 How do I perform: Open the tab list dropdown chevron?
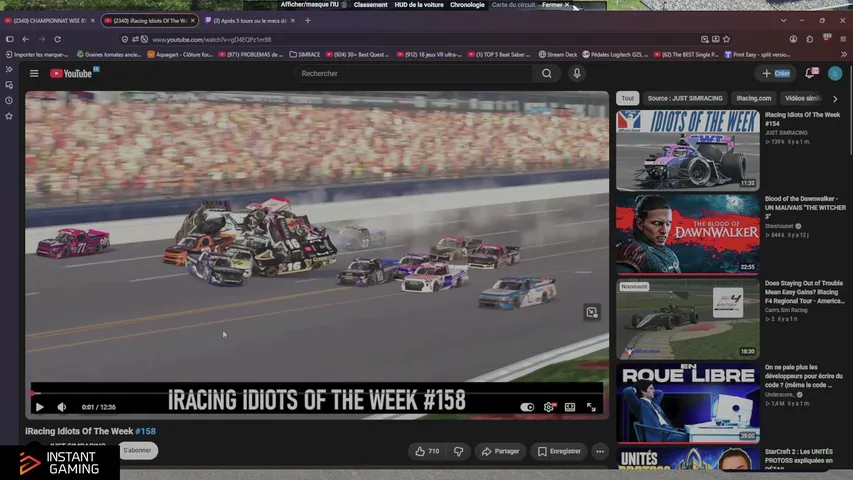click(x=783, y=21)
